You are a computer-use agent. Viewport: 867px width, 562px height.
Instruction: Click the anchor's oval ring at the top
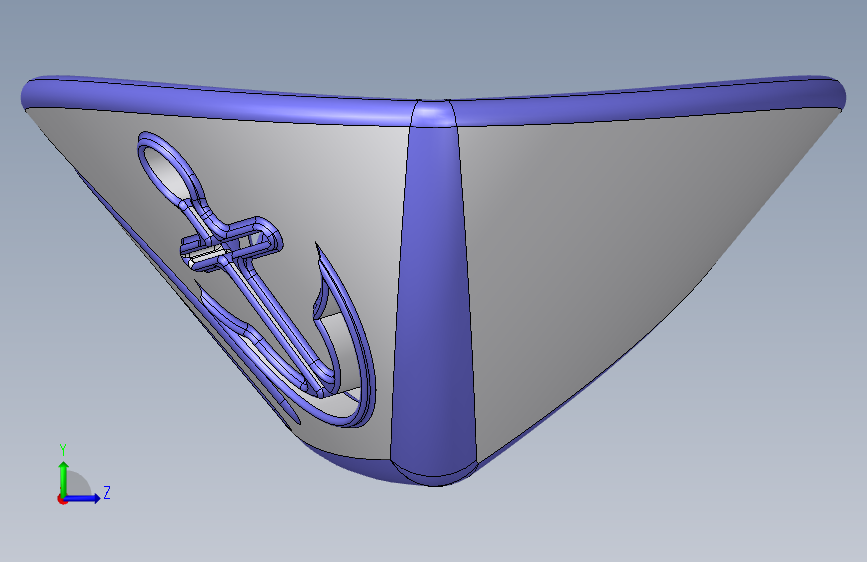pos(170,168)
